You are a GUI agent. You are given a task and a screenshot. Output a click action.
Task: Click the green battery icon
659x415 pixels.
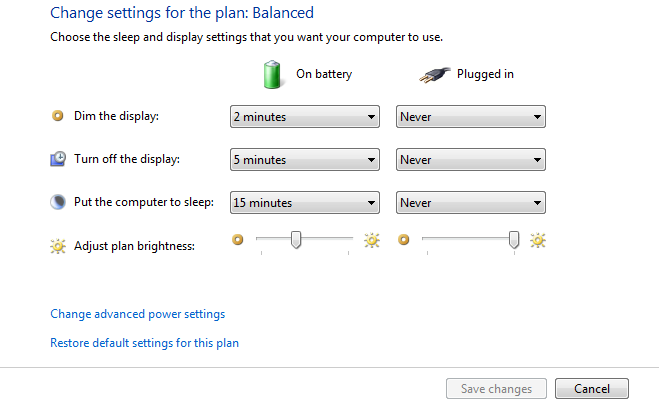[274, 73]
